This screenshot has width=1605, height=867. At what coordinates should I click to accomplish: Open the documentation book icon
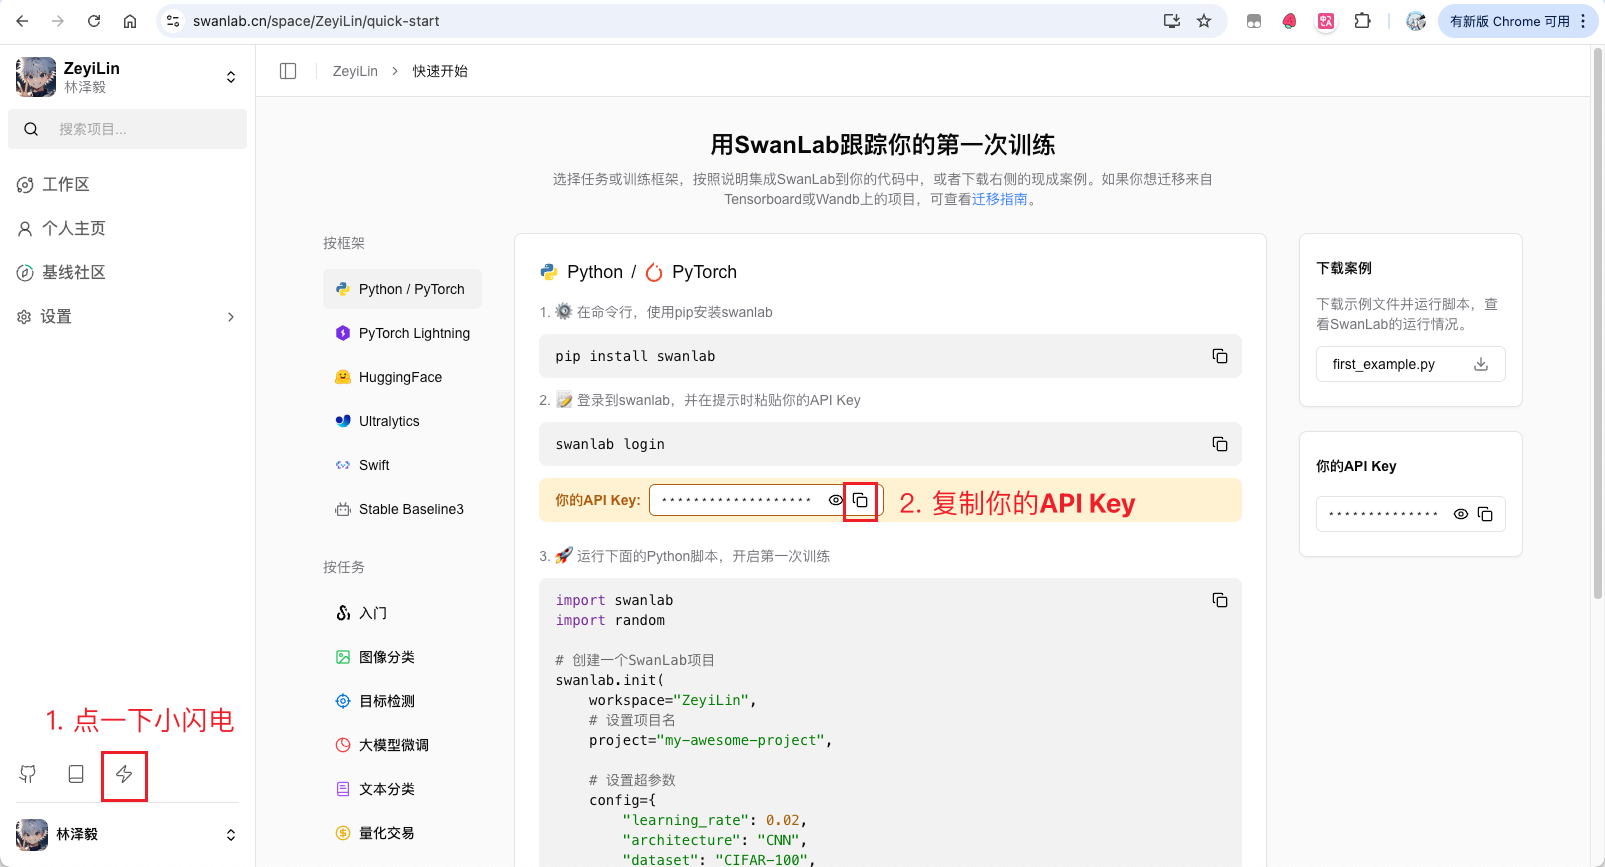[x=76, y=774]
